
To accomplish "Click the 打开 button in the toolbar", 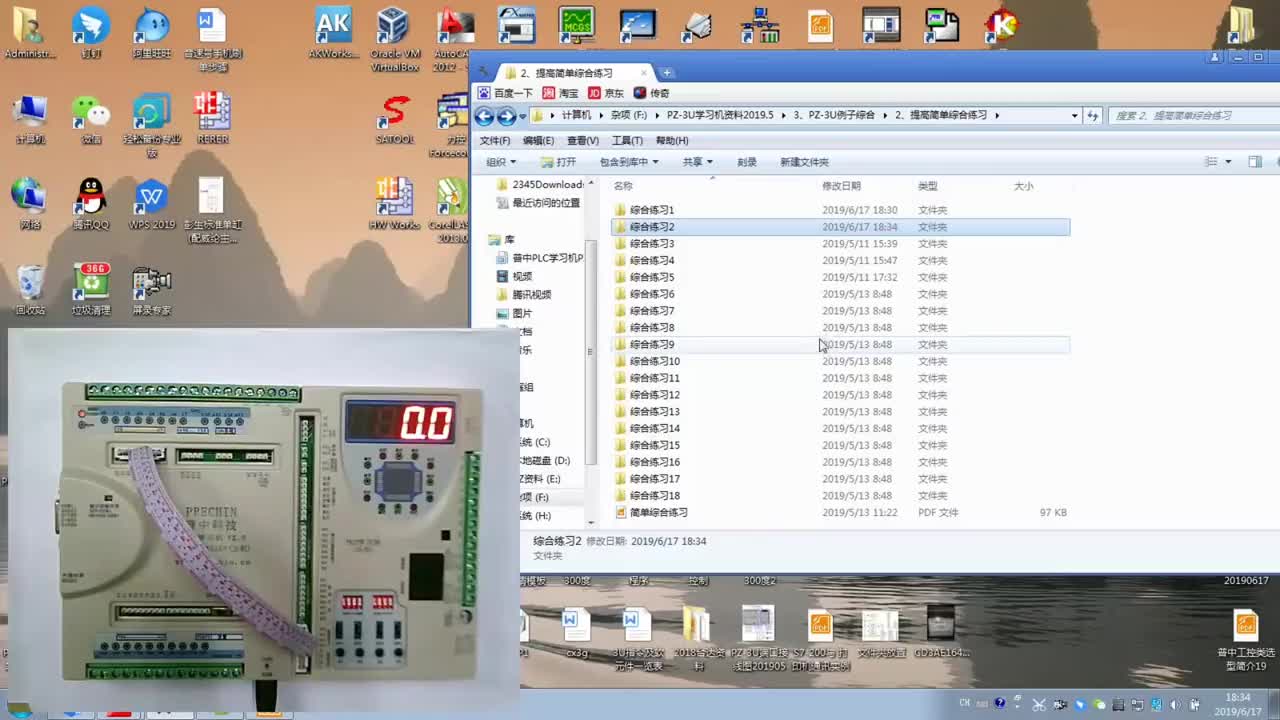I will pyautogui.click(x=559, y=162).
